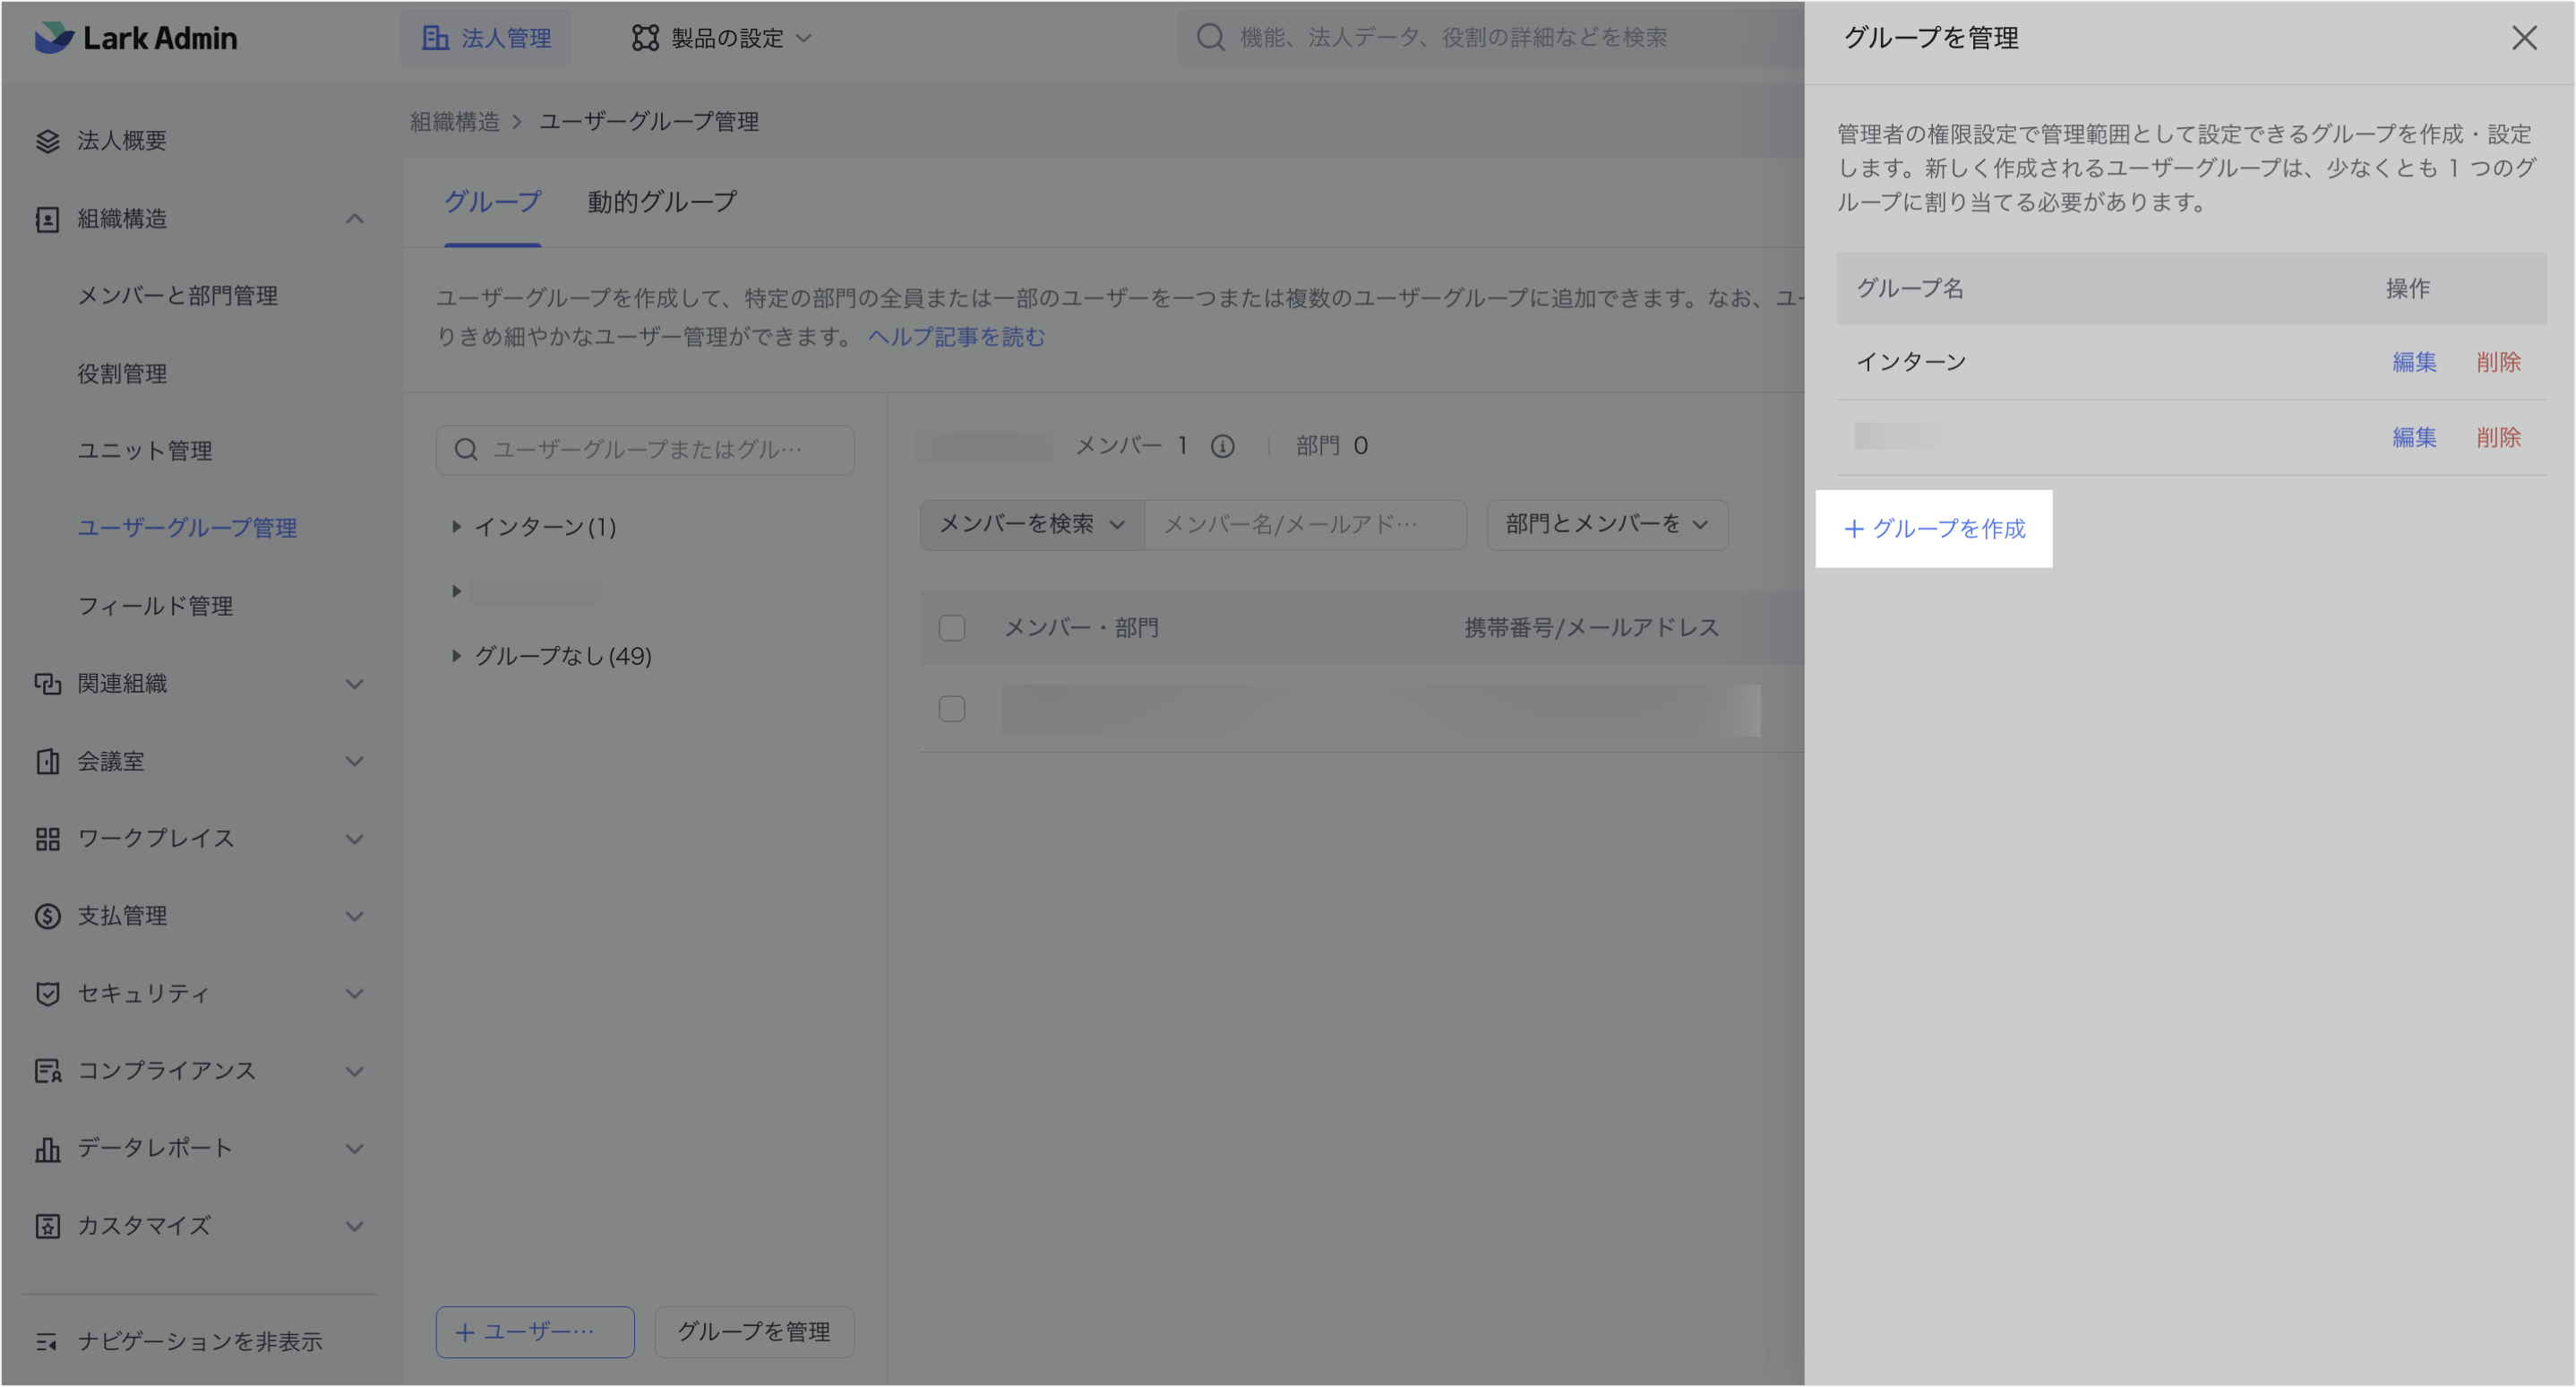Image resolution: width=2576 pixels, height=1387 pixels.
Task: Click the 関連組織 sidebar icon
Action: 47,684
